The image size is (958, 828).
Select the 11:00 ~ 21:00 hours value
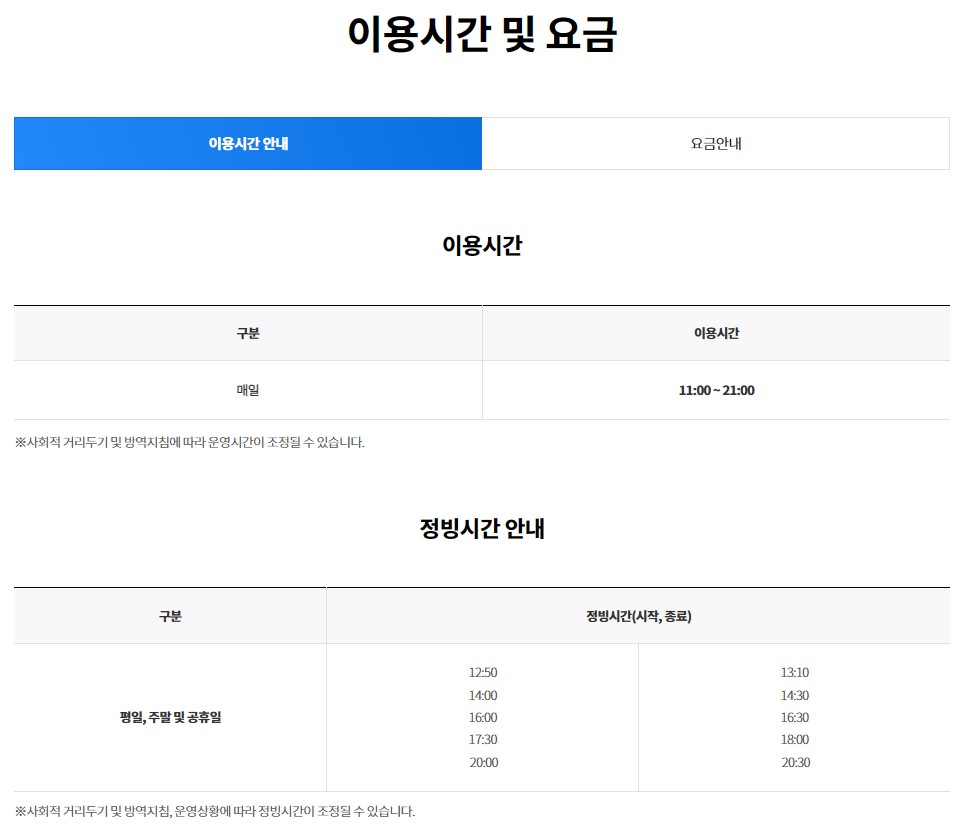pos(716,390)
